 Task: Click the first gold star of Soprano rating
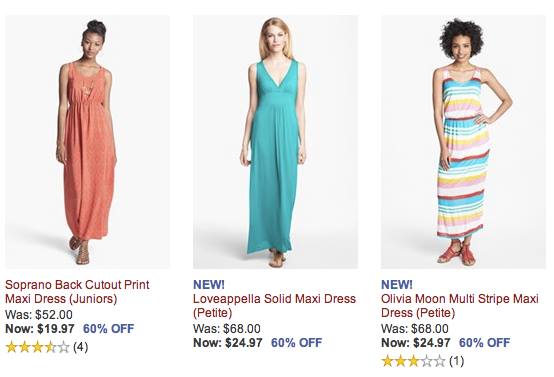click(12, 347)
